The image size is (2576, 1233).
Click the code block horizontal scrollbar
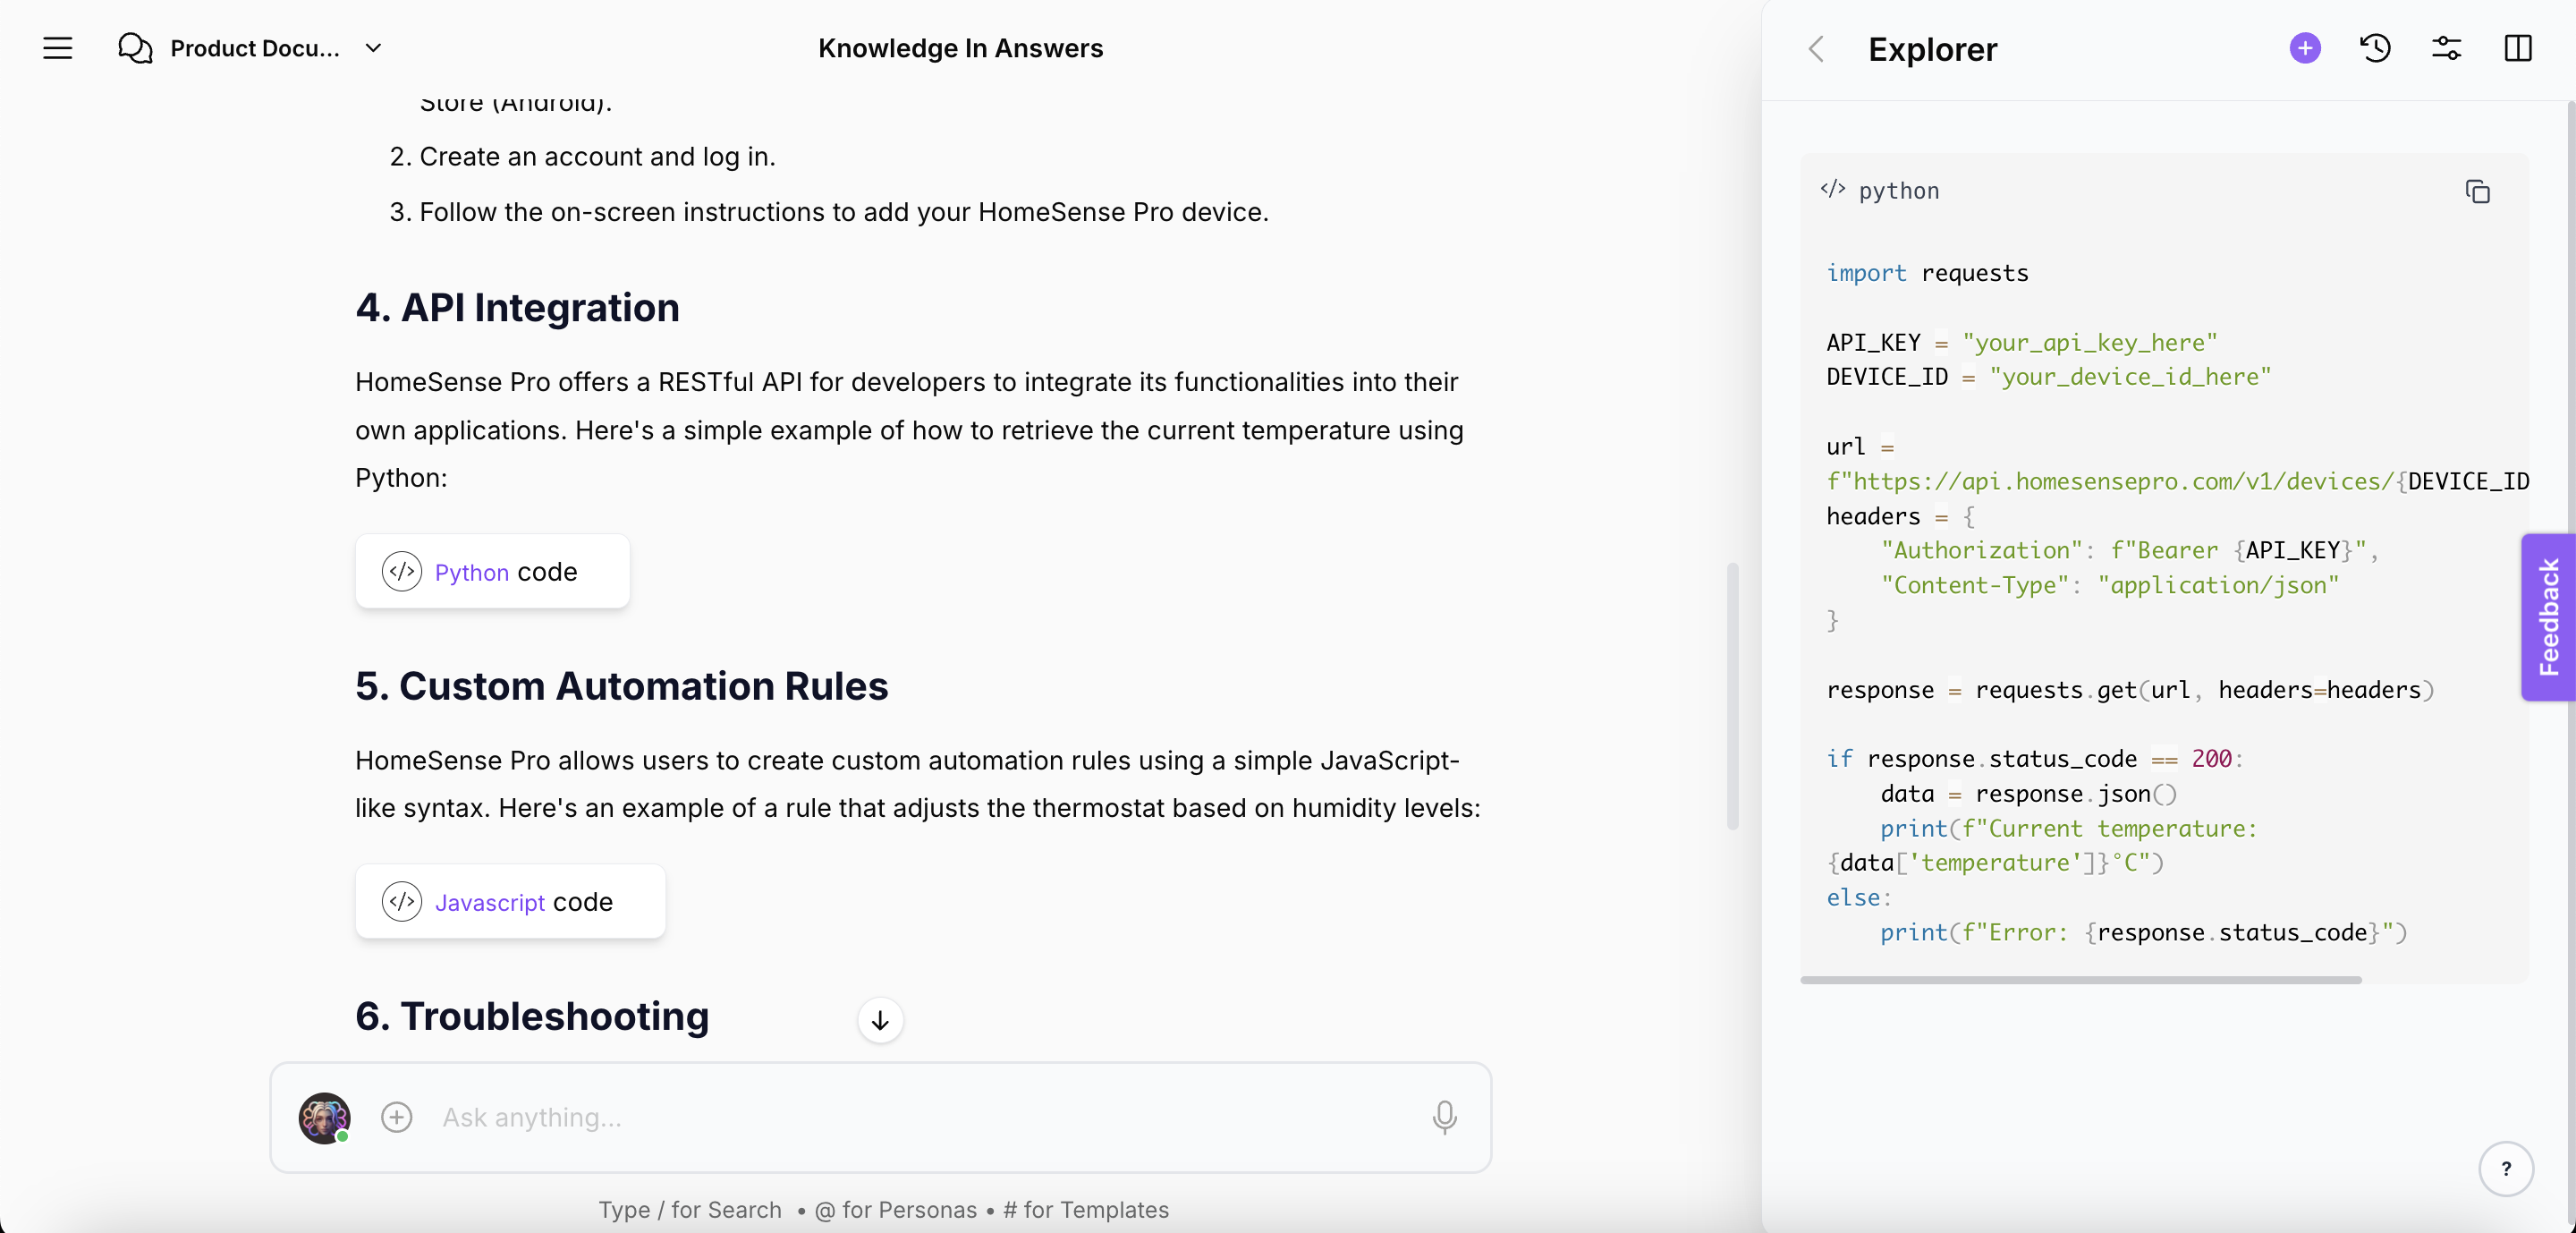point(2080,980)
